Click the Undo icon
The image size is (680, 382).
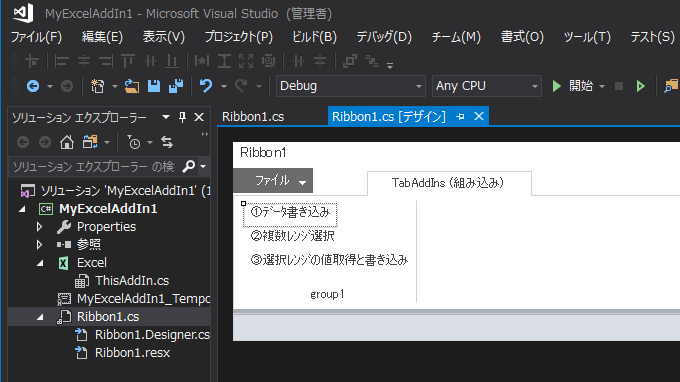[x=206, y=86]
